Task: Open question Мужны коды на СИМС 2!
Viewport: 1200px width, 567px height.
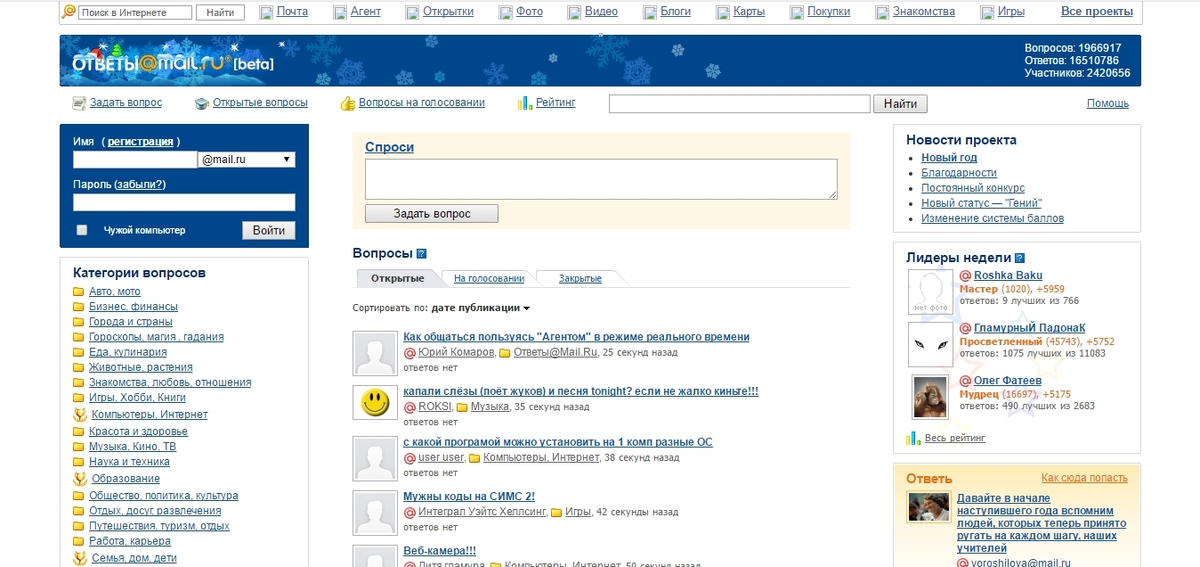Action: pyautogui.click(x=469, y=496)
